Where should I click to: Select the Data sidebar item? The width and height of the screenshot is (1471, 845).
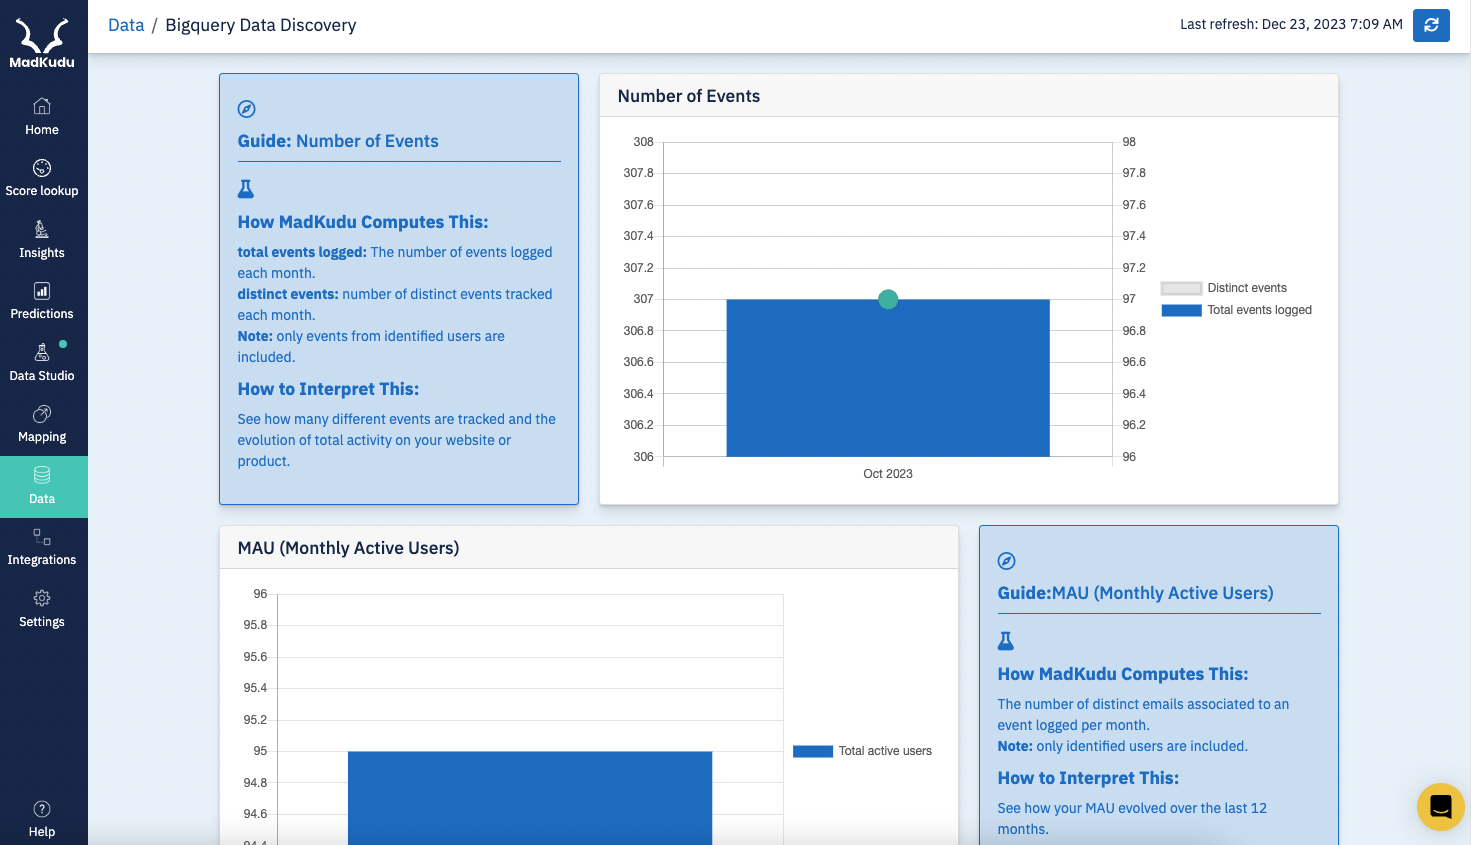[x=42, y=486]
